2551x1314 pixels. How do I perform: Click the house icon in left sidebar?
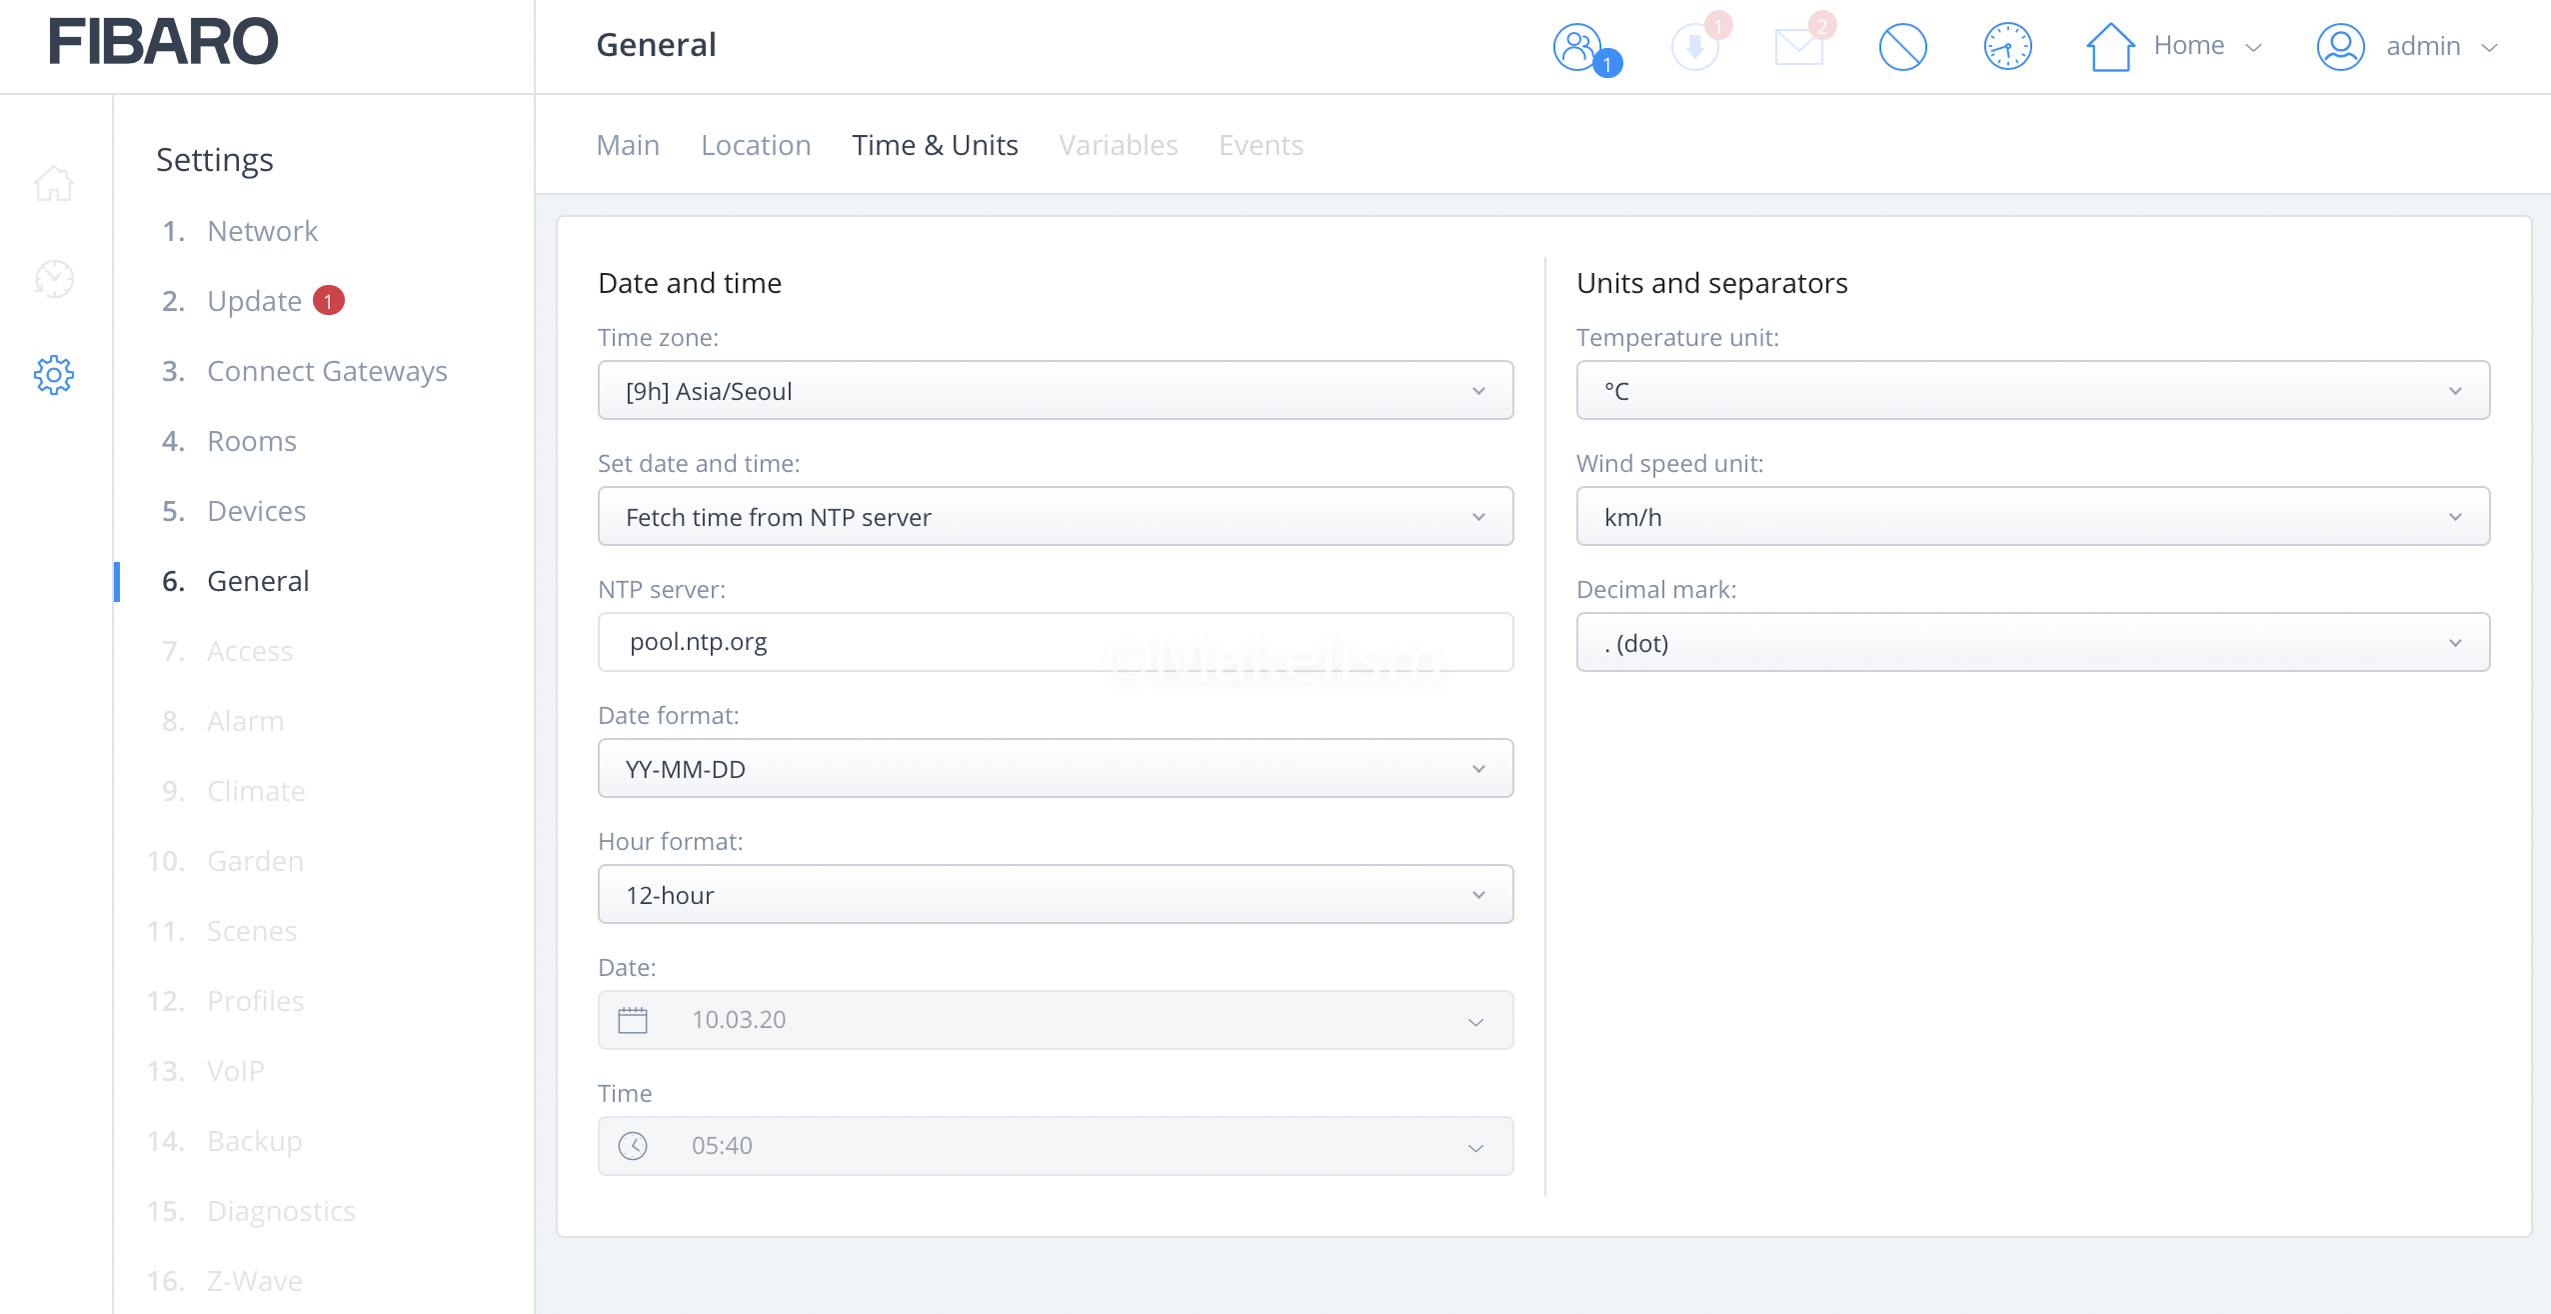point(54,184)
